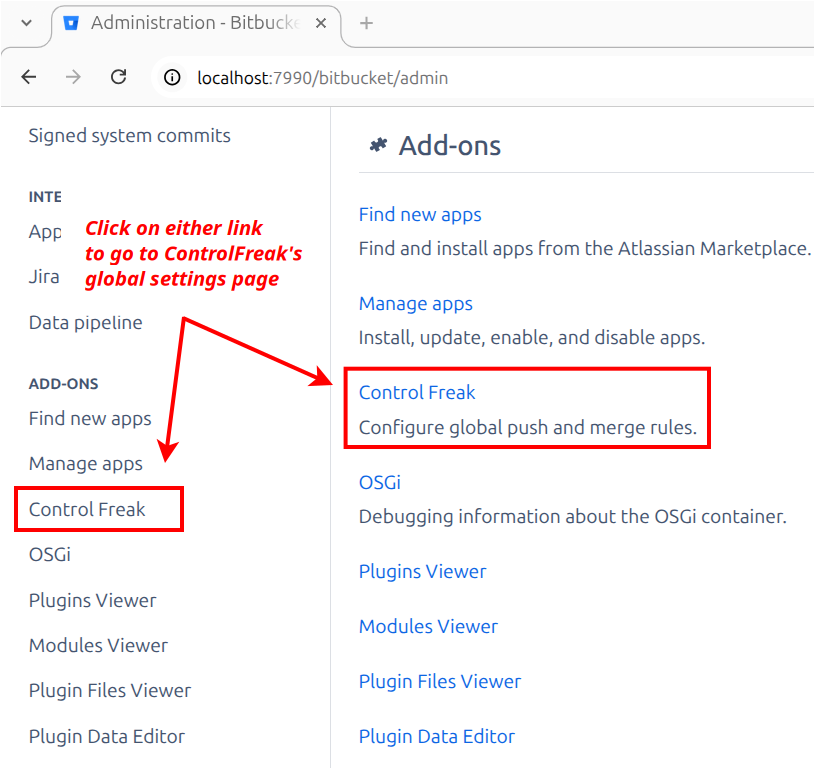
Task: Open Control Freak in the sidebar
Action: click(87, 509)
